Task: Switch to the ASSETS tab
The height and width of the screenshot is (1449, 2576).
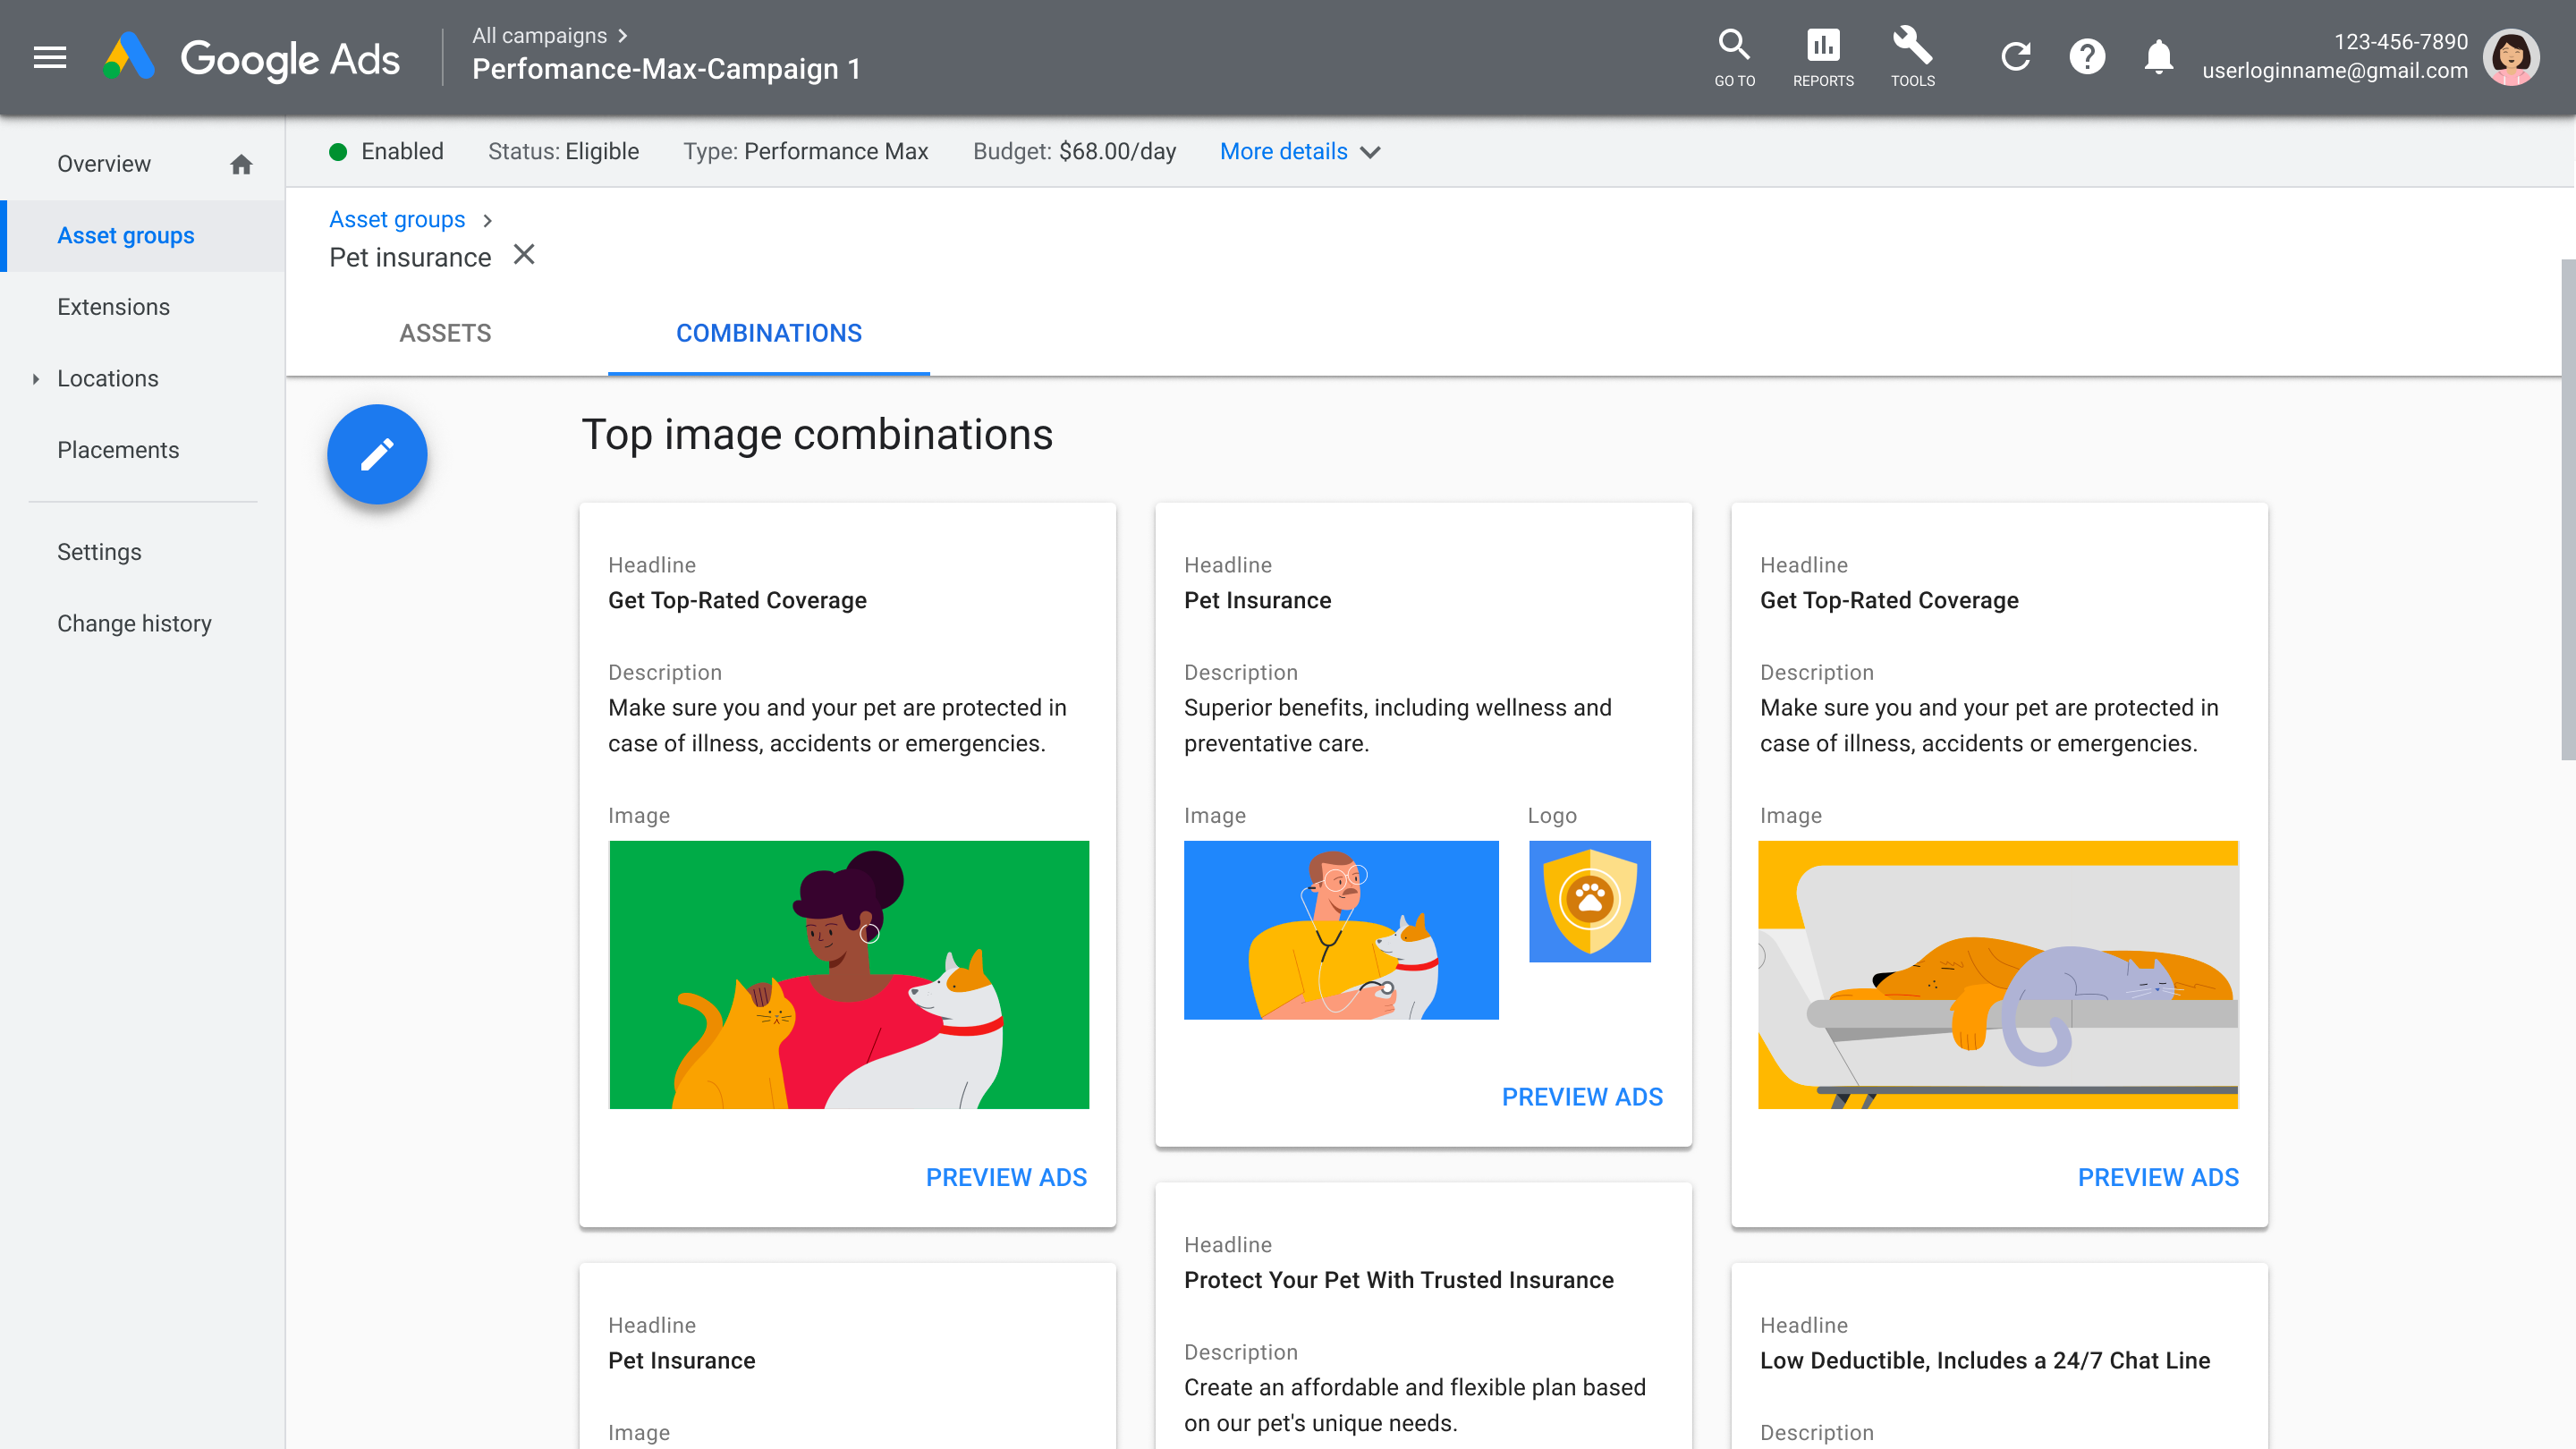Action: [x=445, y=333]
